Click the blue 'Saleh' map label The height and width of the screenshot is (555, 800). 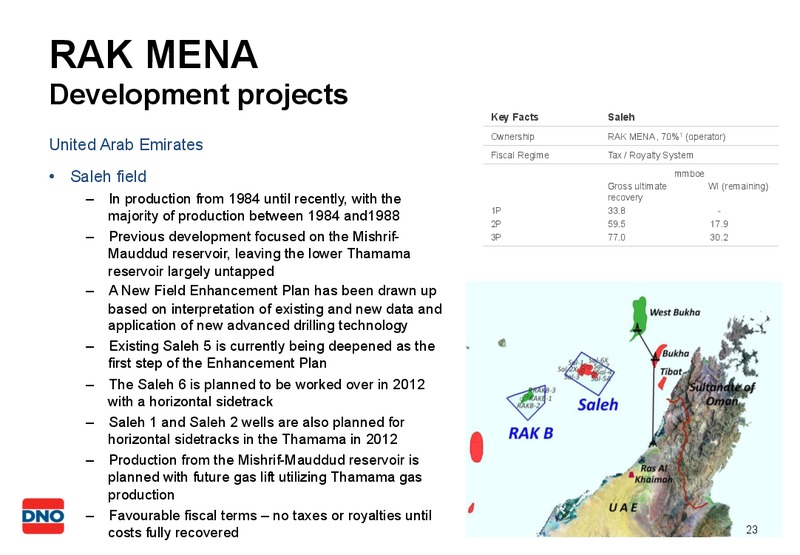tap(597, 405)
